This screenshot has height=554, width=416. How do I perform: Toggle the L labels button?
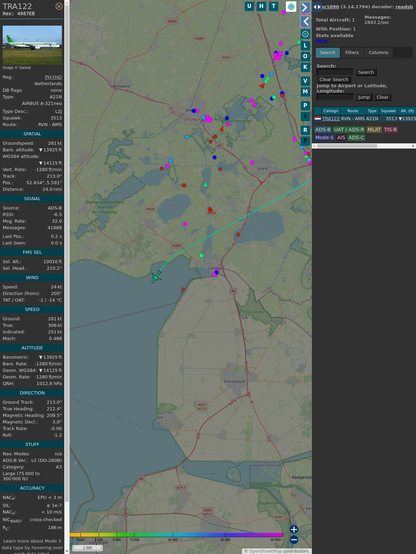click(x=305, y=46)
